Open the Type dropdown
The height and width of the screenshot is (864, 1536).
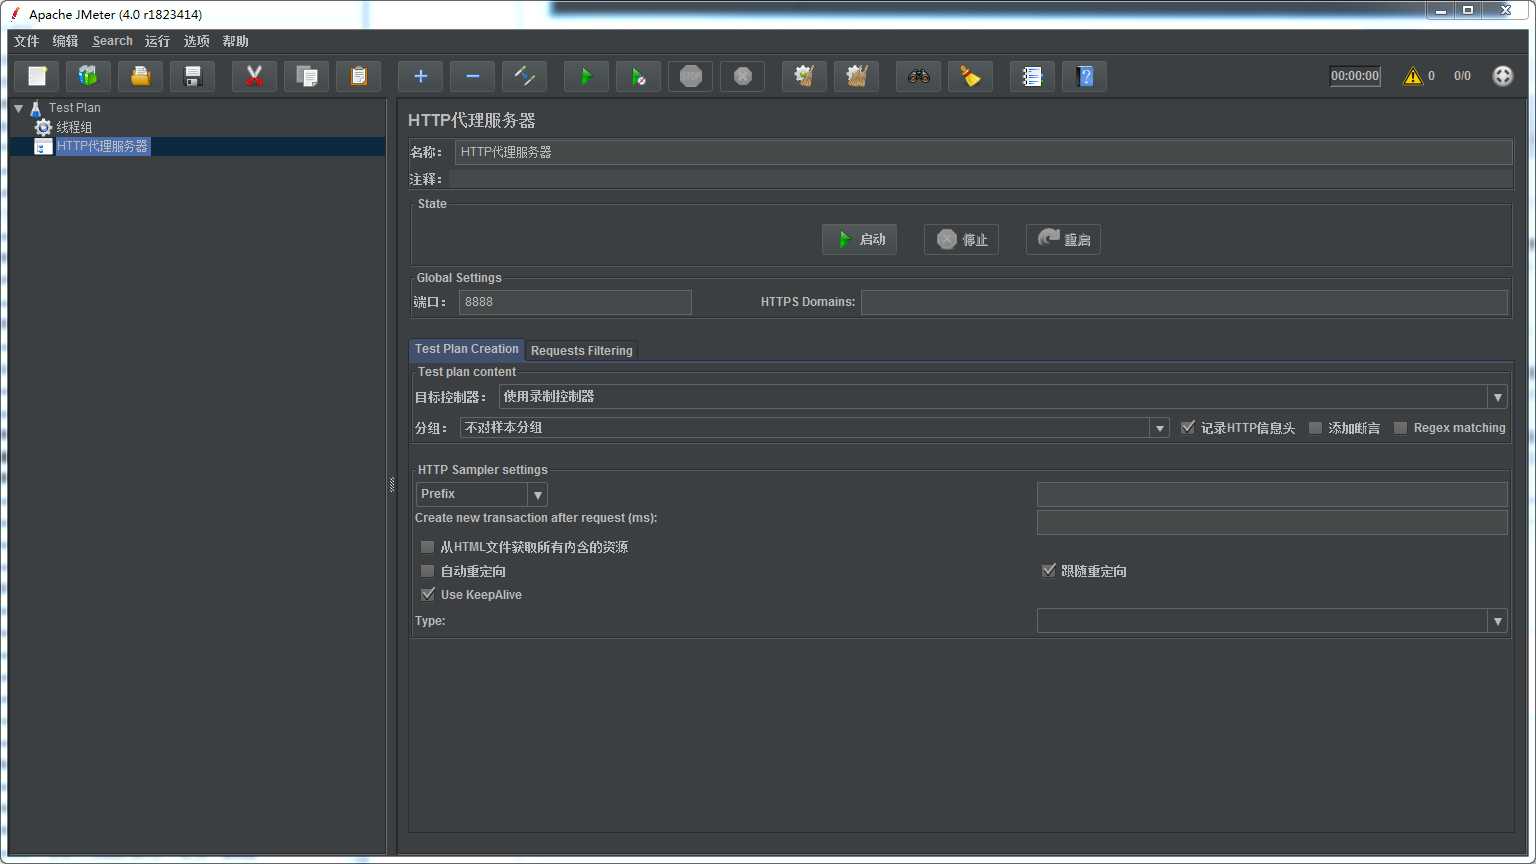point(1497,621)
